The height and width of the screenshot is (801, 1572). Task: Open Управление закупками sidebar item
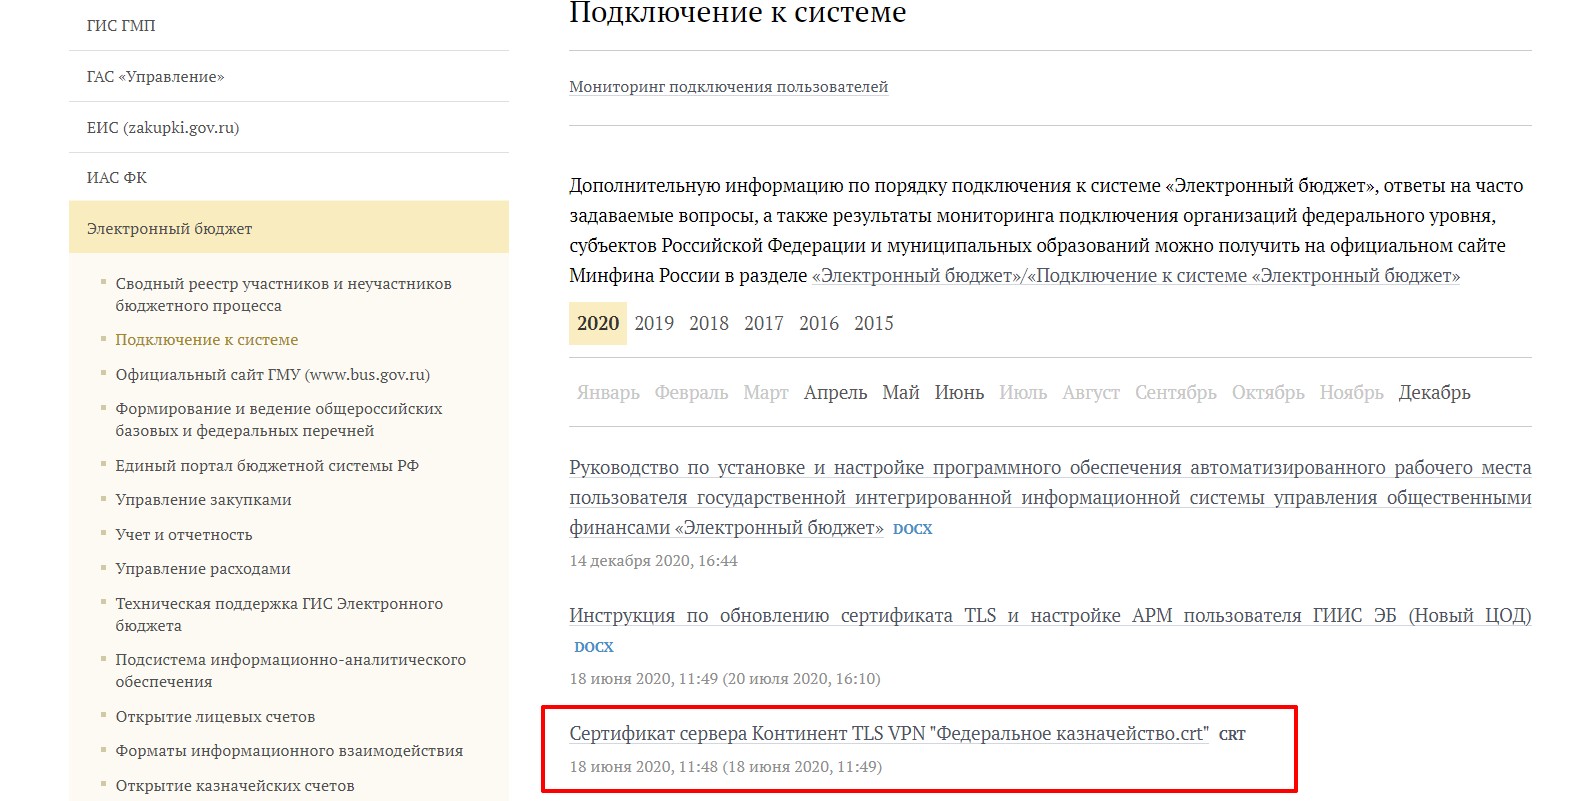point(203,500)
